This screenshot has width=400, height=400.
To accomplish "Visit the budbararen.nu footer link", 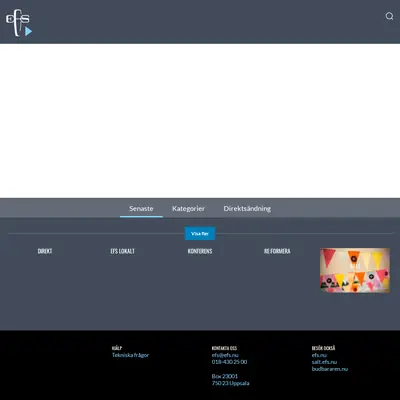I will [330, 369].
